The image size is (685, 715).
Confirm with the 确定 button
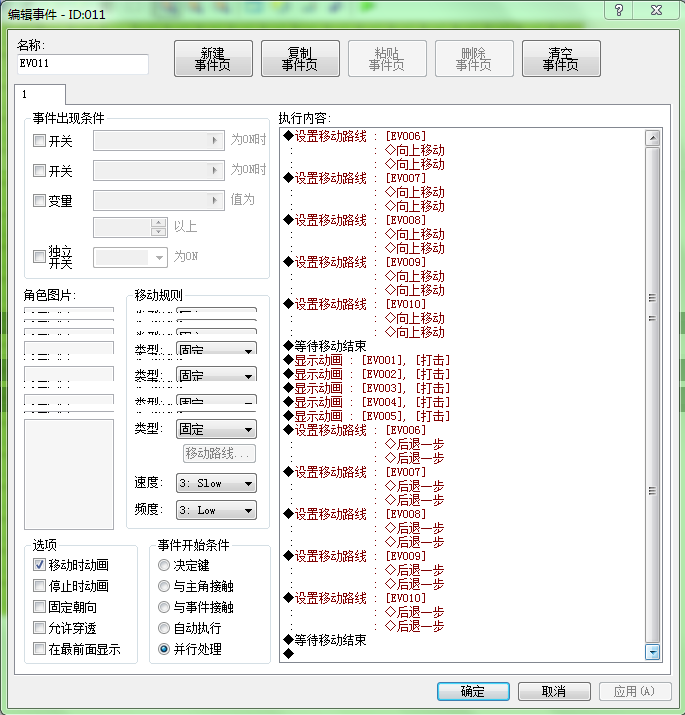(473, 691)
